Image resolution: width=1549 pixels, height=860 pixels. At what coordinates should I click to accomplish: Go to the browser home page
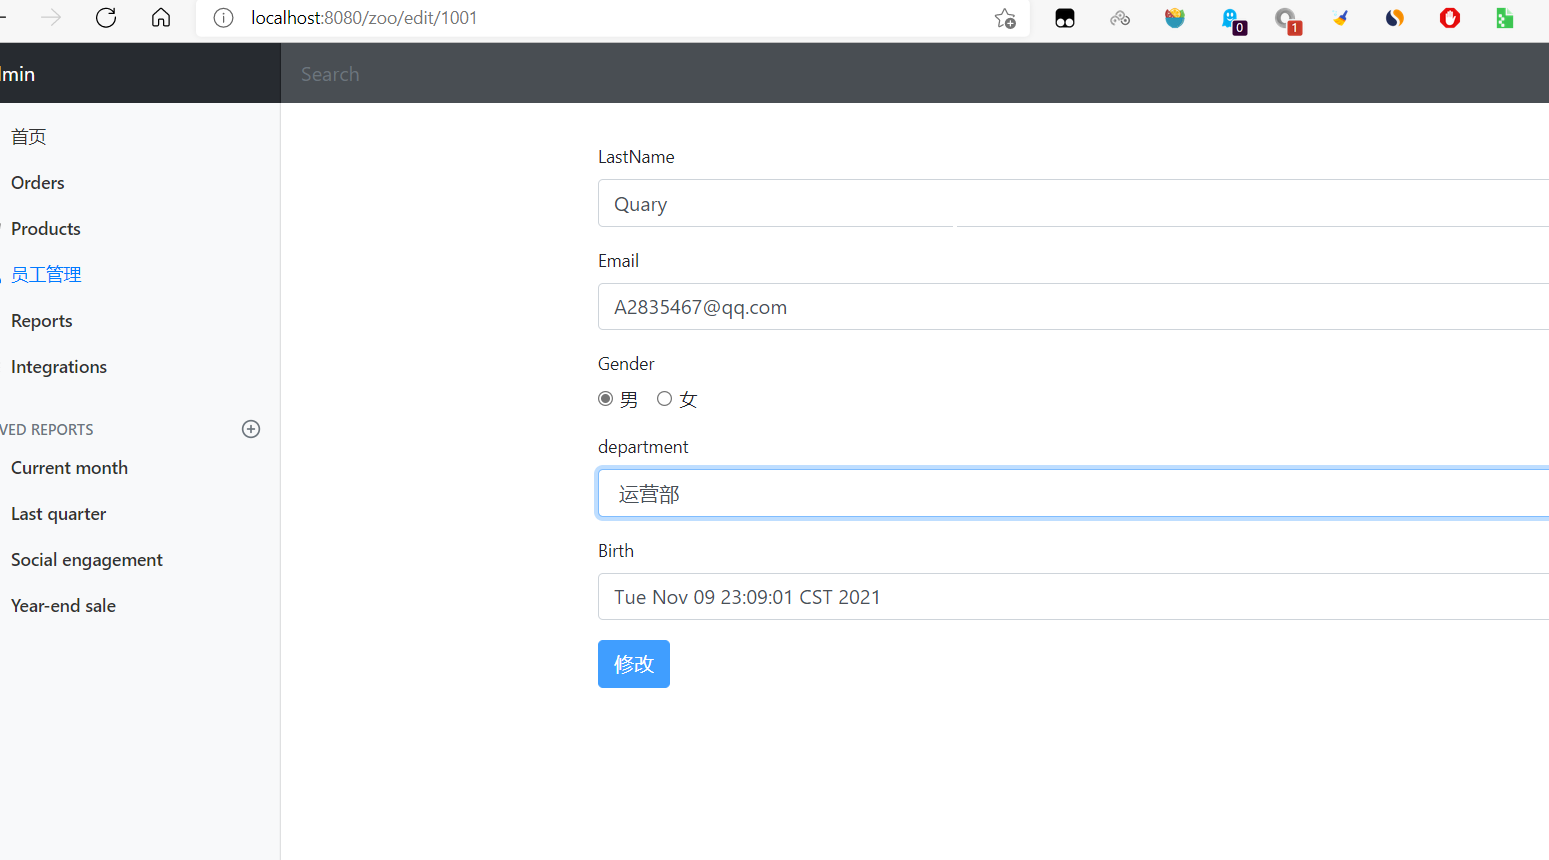point(161,18)
